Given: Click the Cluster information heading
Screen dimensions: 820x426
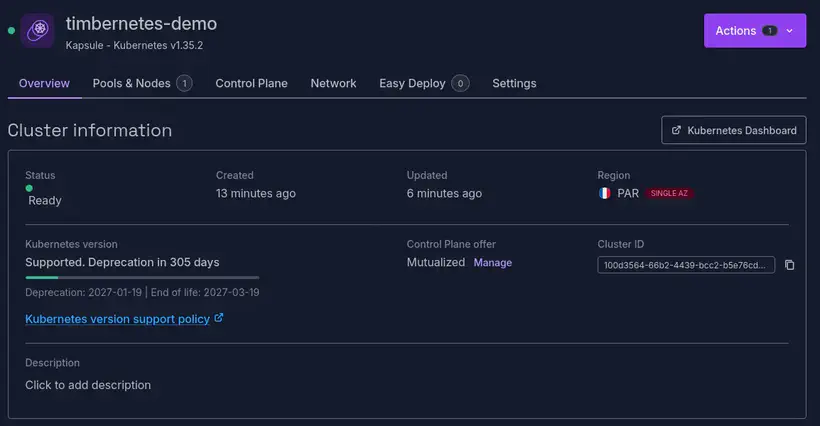Looking at the screenshot, I should [x=89, y=130].
